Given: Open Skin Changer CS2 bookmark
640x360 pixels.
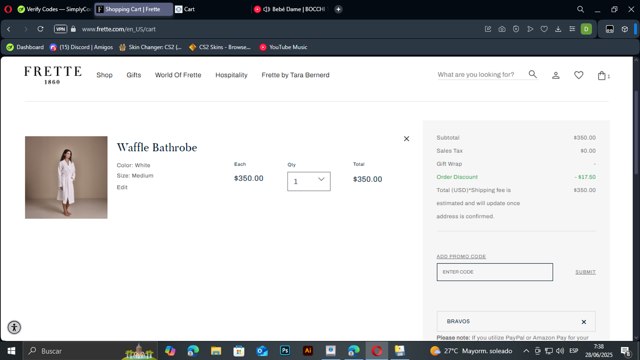Looking at the screenshot, I should pos(150,47).
